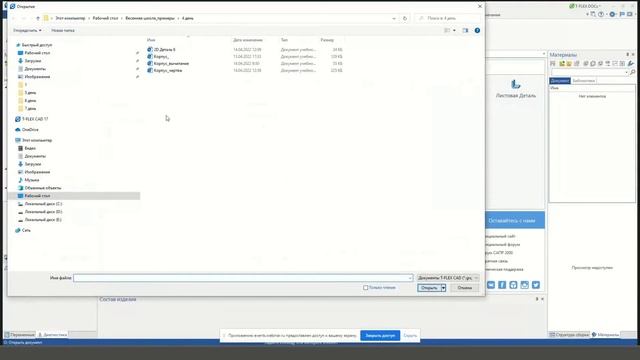Sort files by Дата изменения column

248,40
